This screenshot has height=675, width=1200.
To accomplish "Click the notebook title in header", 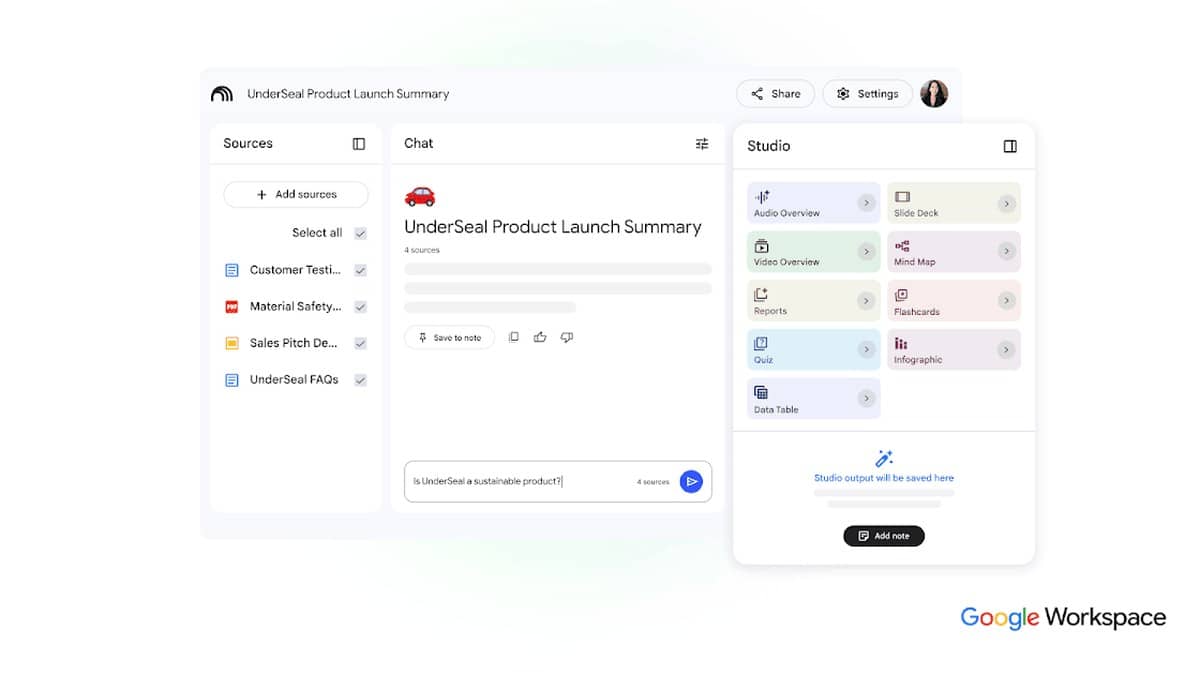I will coord(348,94).
